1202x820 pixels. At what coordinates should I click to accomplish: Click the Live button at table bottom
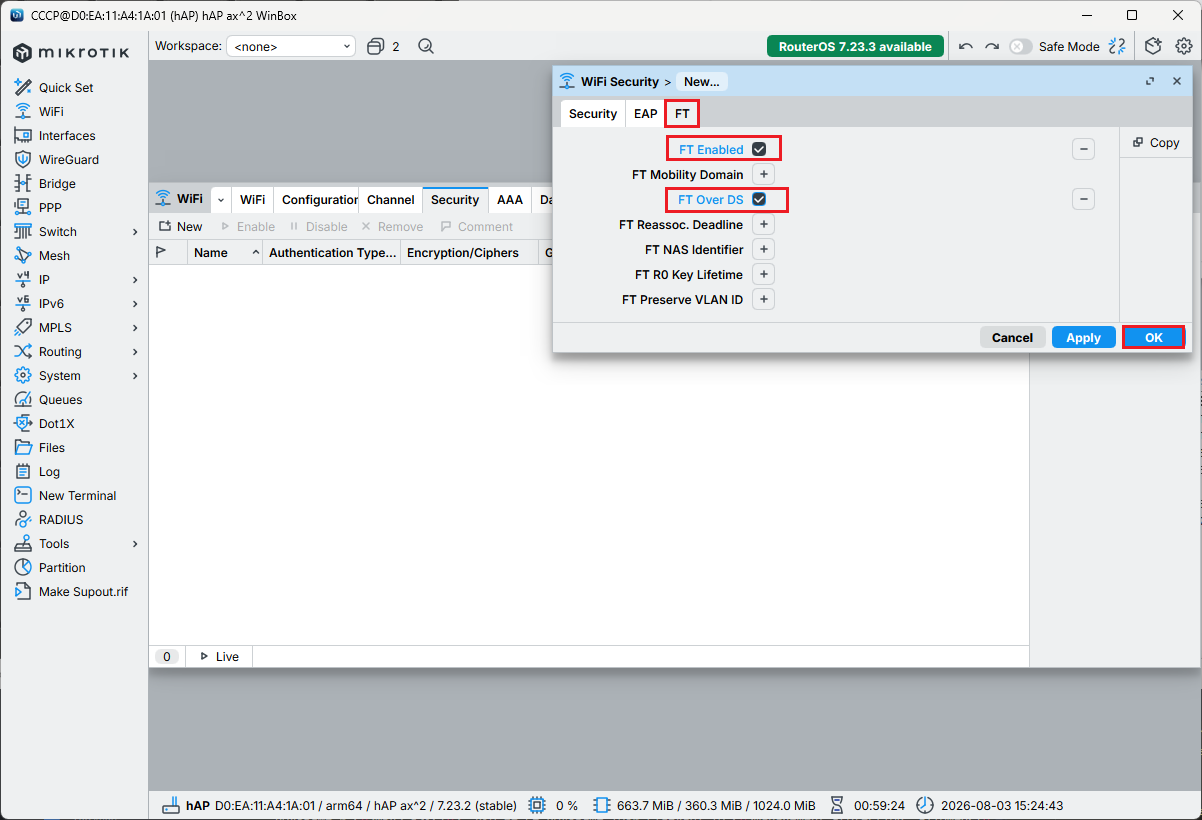(x=219, y=656)
